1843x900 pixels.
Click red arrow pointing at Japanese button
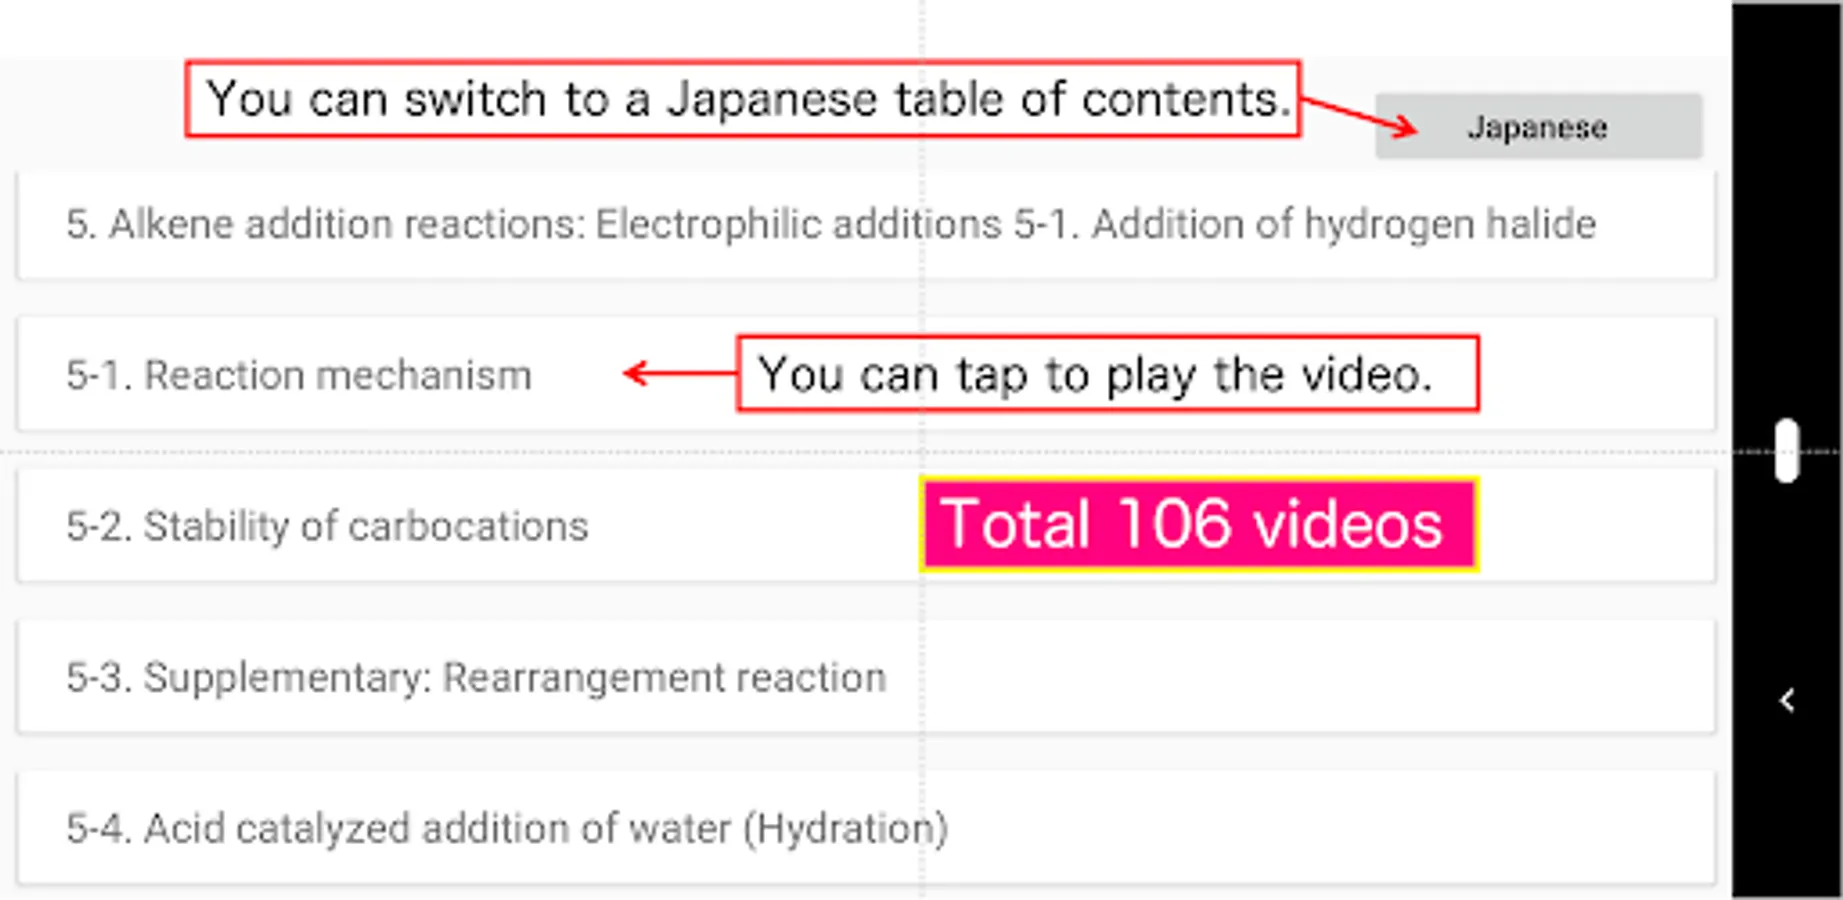click(x=1360, y=113)
